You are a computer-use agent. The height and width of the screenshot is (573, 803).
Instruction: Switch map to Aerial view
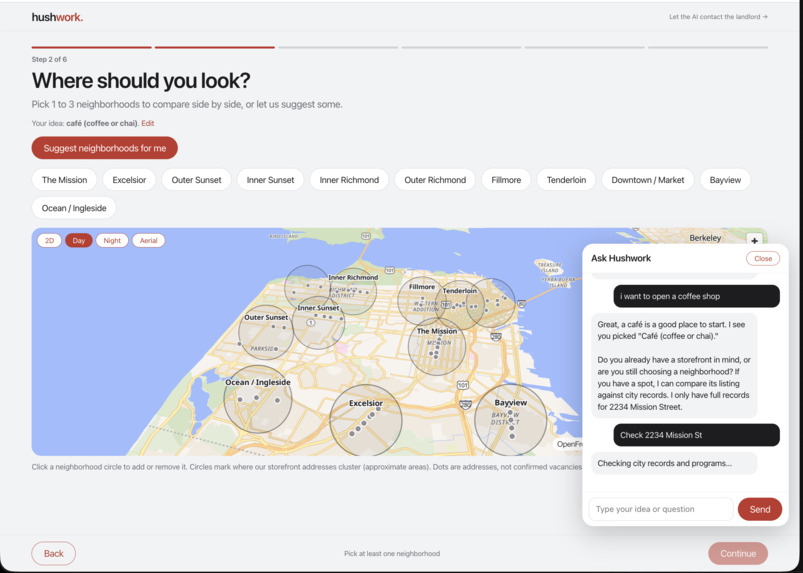point(149,241)
